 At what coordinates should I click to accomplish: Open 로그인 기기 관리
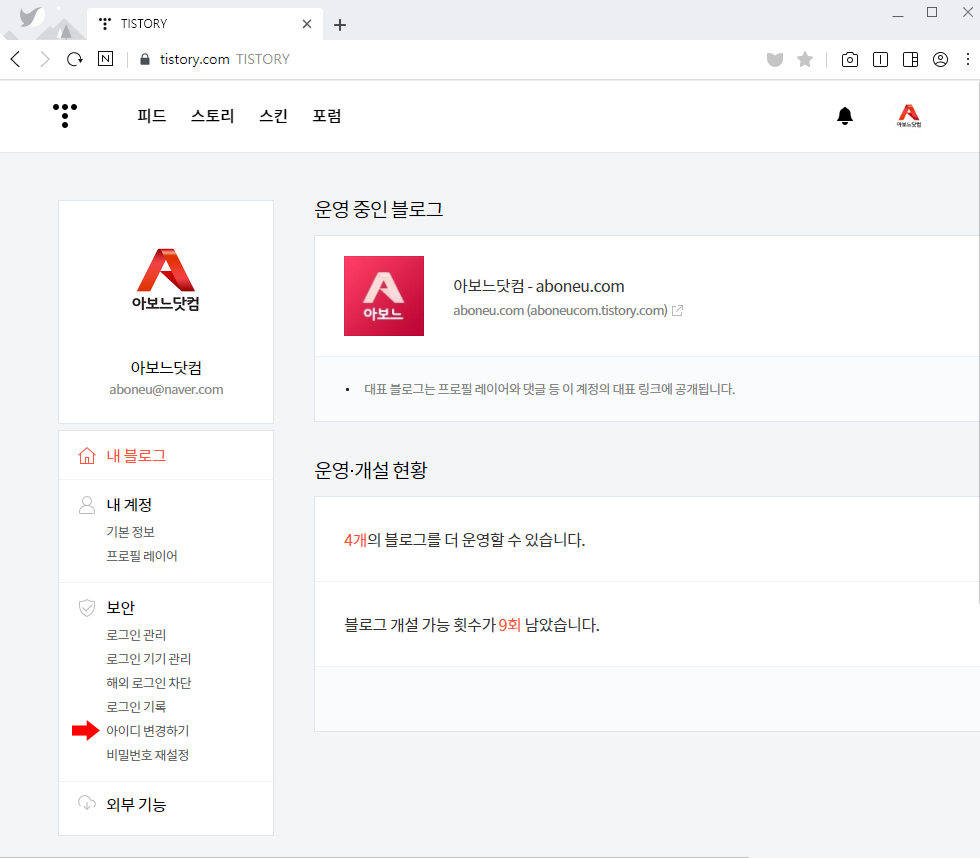click(x=149, y=659)
